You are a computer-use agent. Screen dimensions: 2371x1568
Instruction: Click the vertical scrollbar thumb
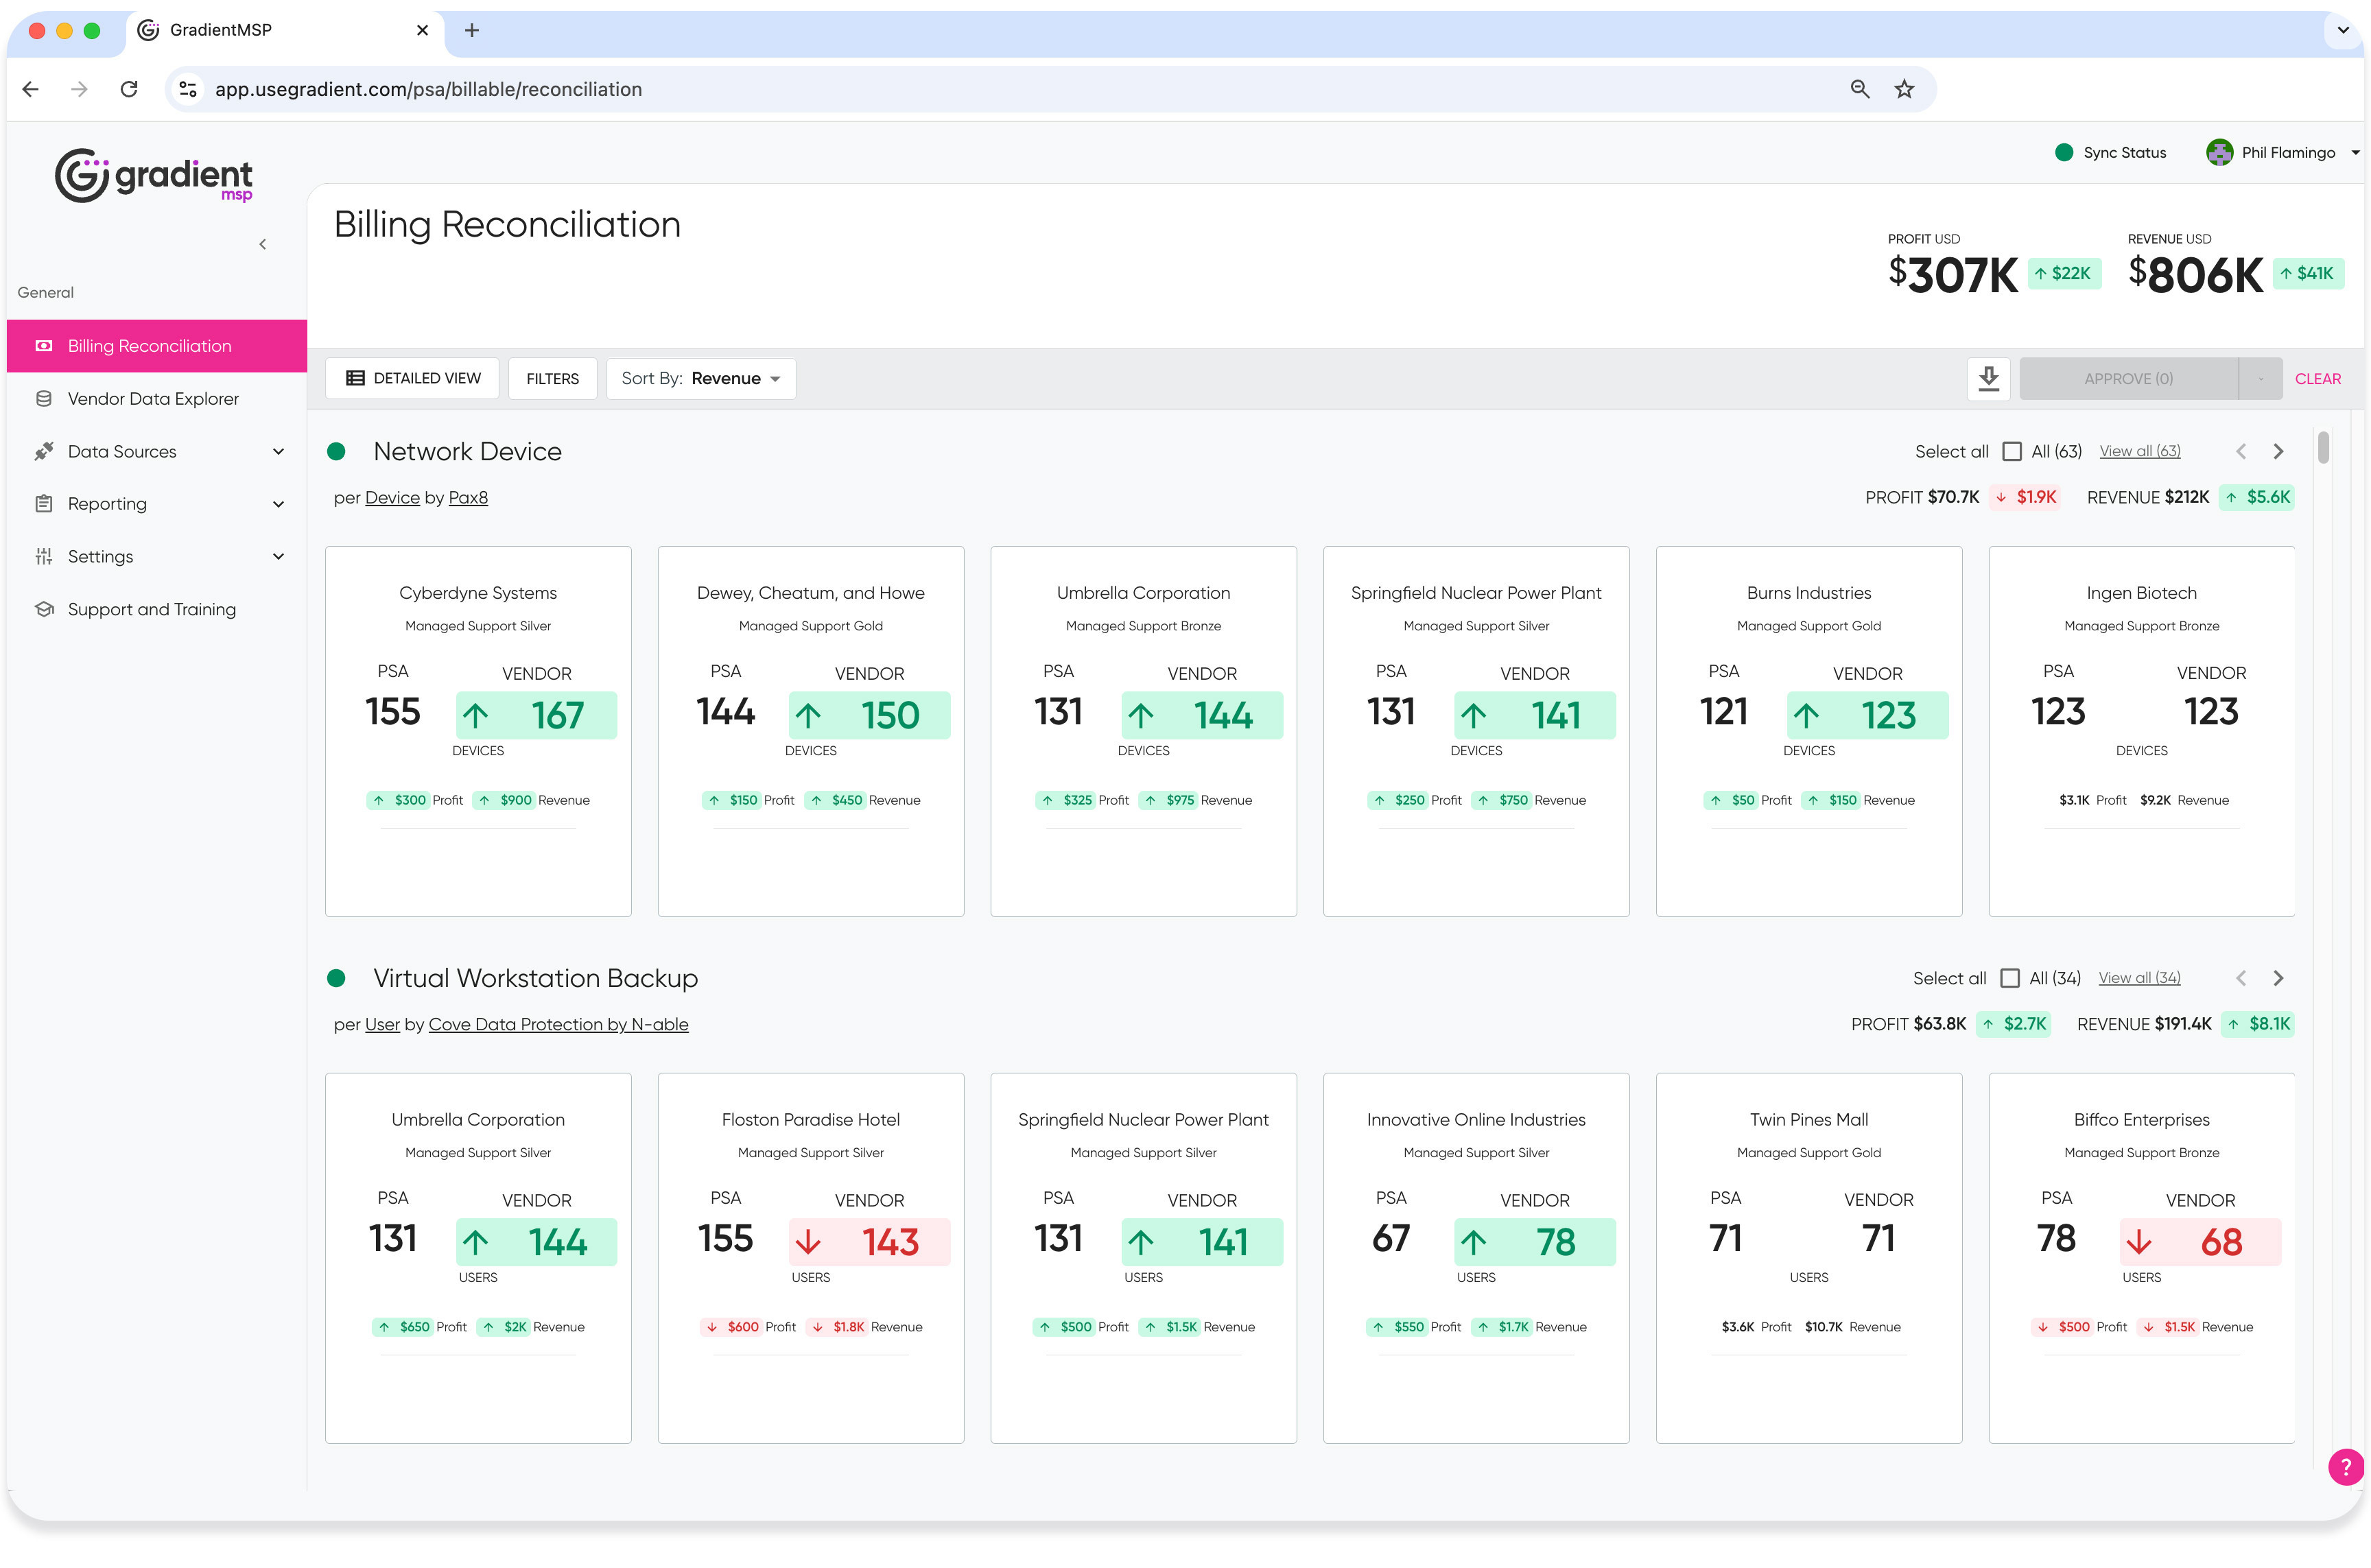click(x=2322, y=448)
